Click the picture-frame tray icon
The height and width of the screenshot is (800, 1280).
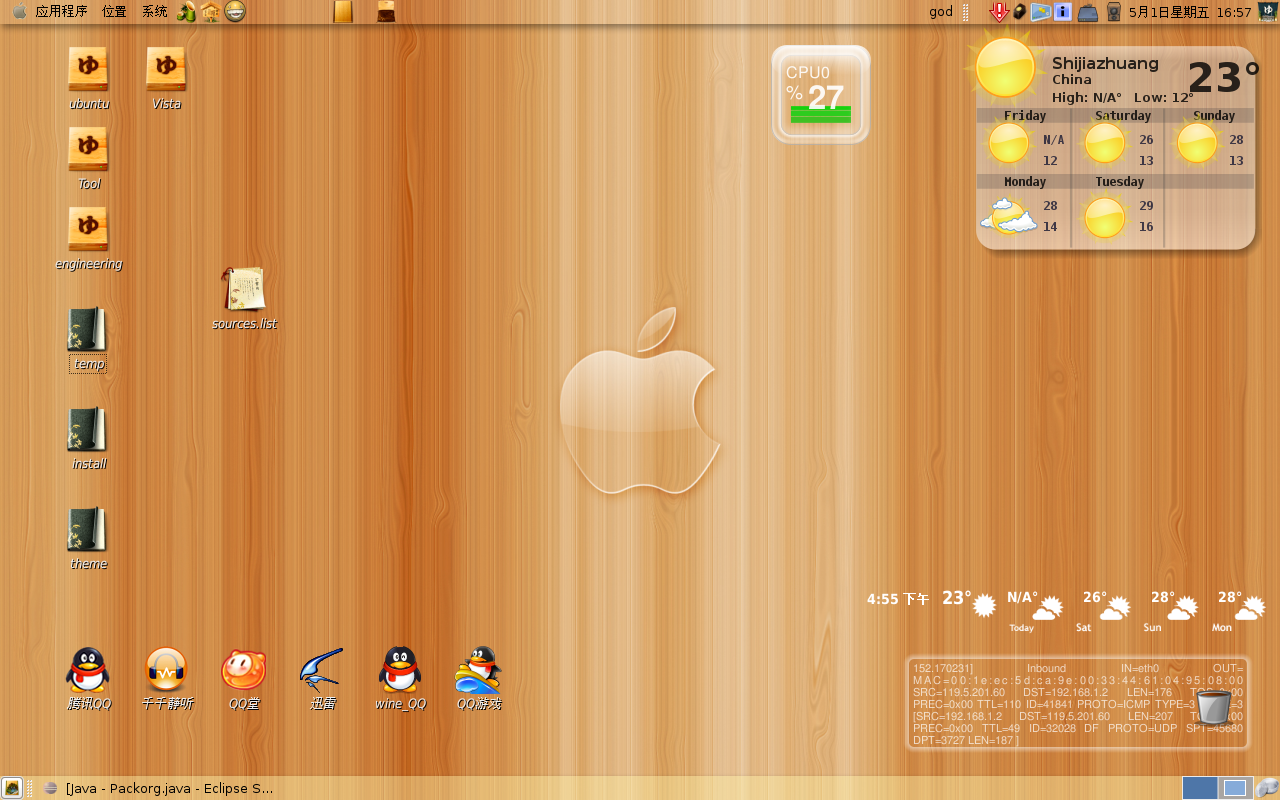1041,12
